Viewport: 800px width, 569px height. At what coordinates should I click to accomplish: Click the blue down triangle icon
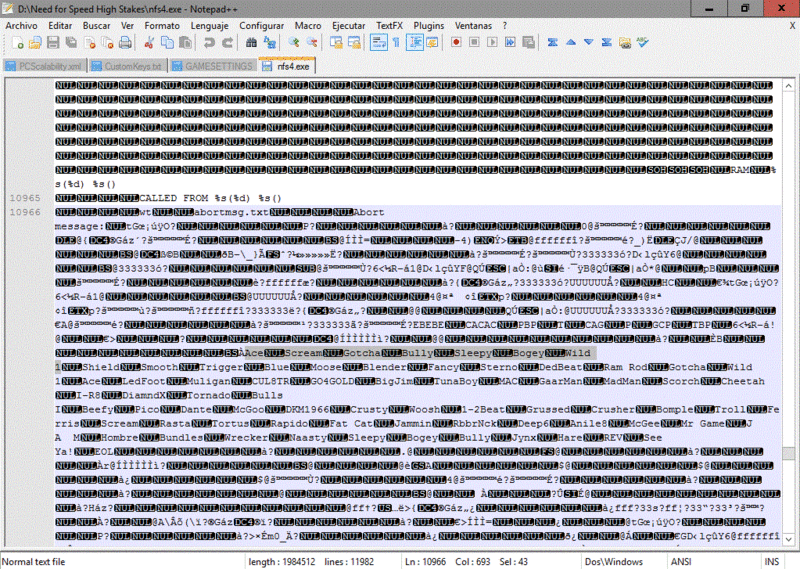click(x=589, y=43)
